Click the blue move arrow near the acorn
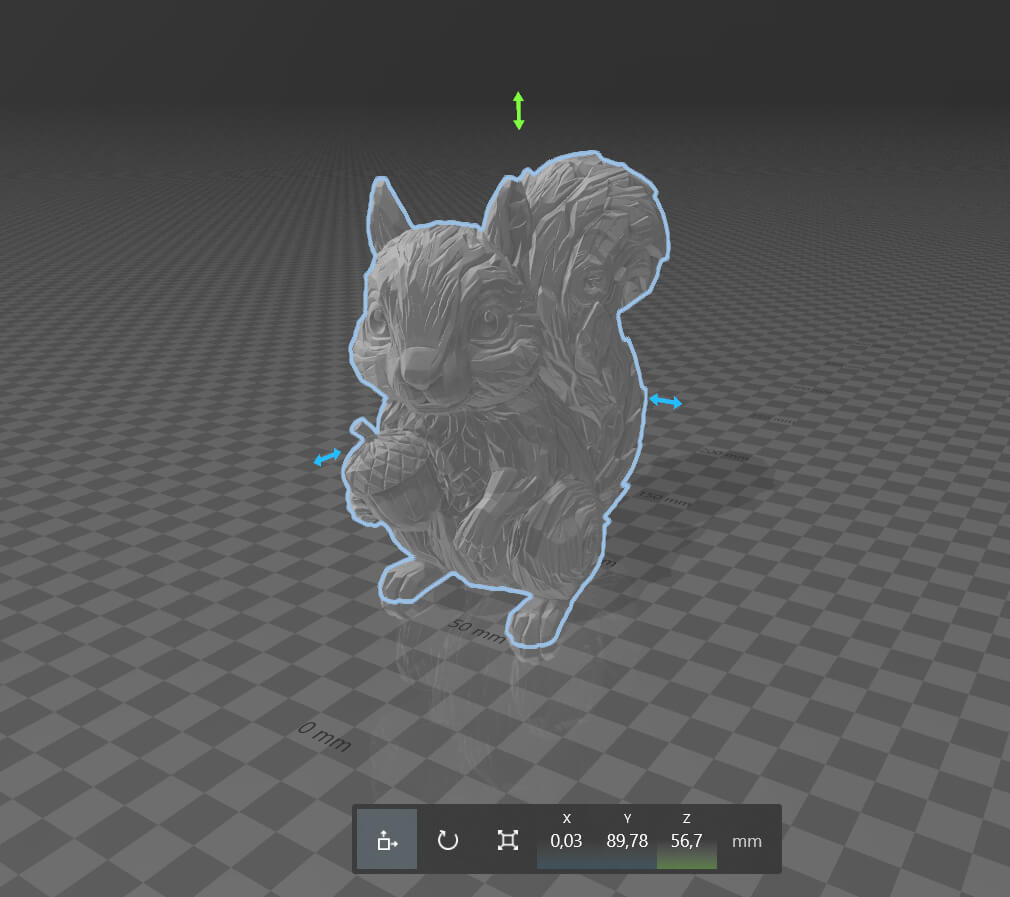This screenshot has height=897, width=1010. [327, 457]
